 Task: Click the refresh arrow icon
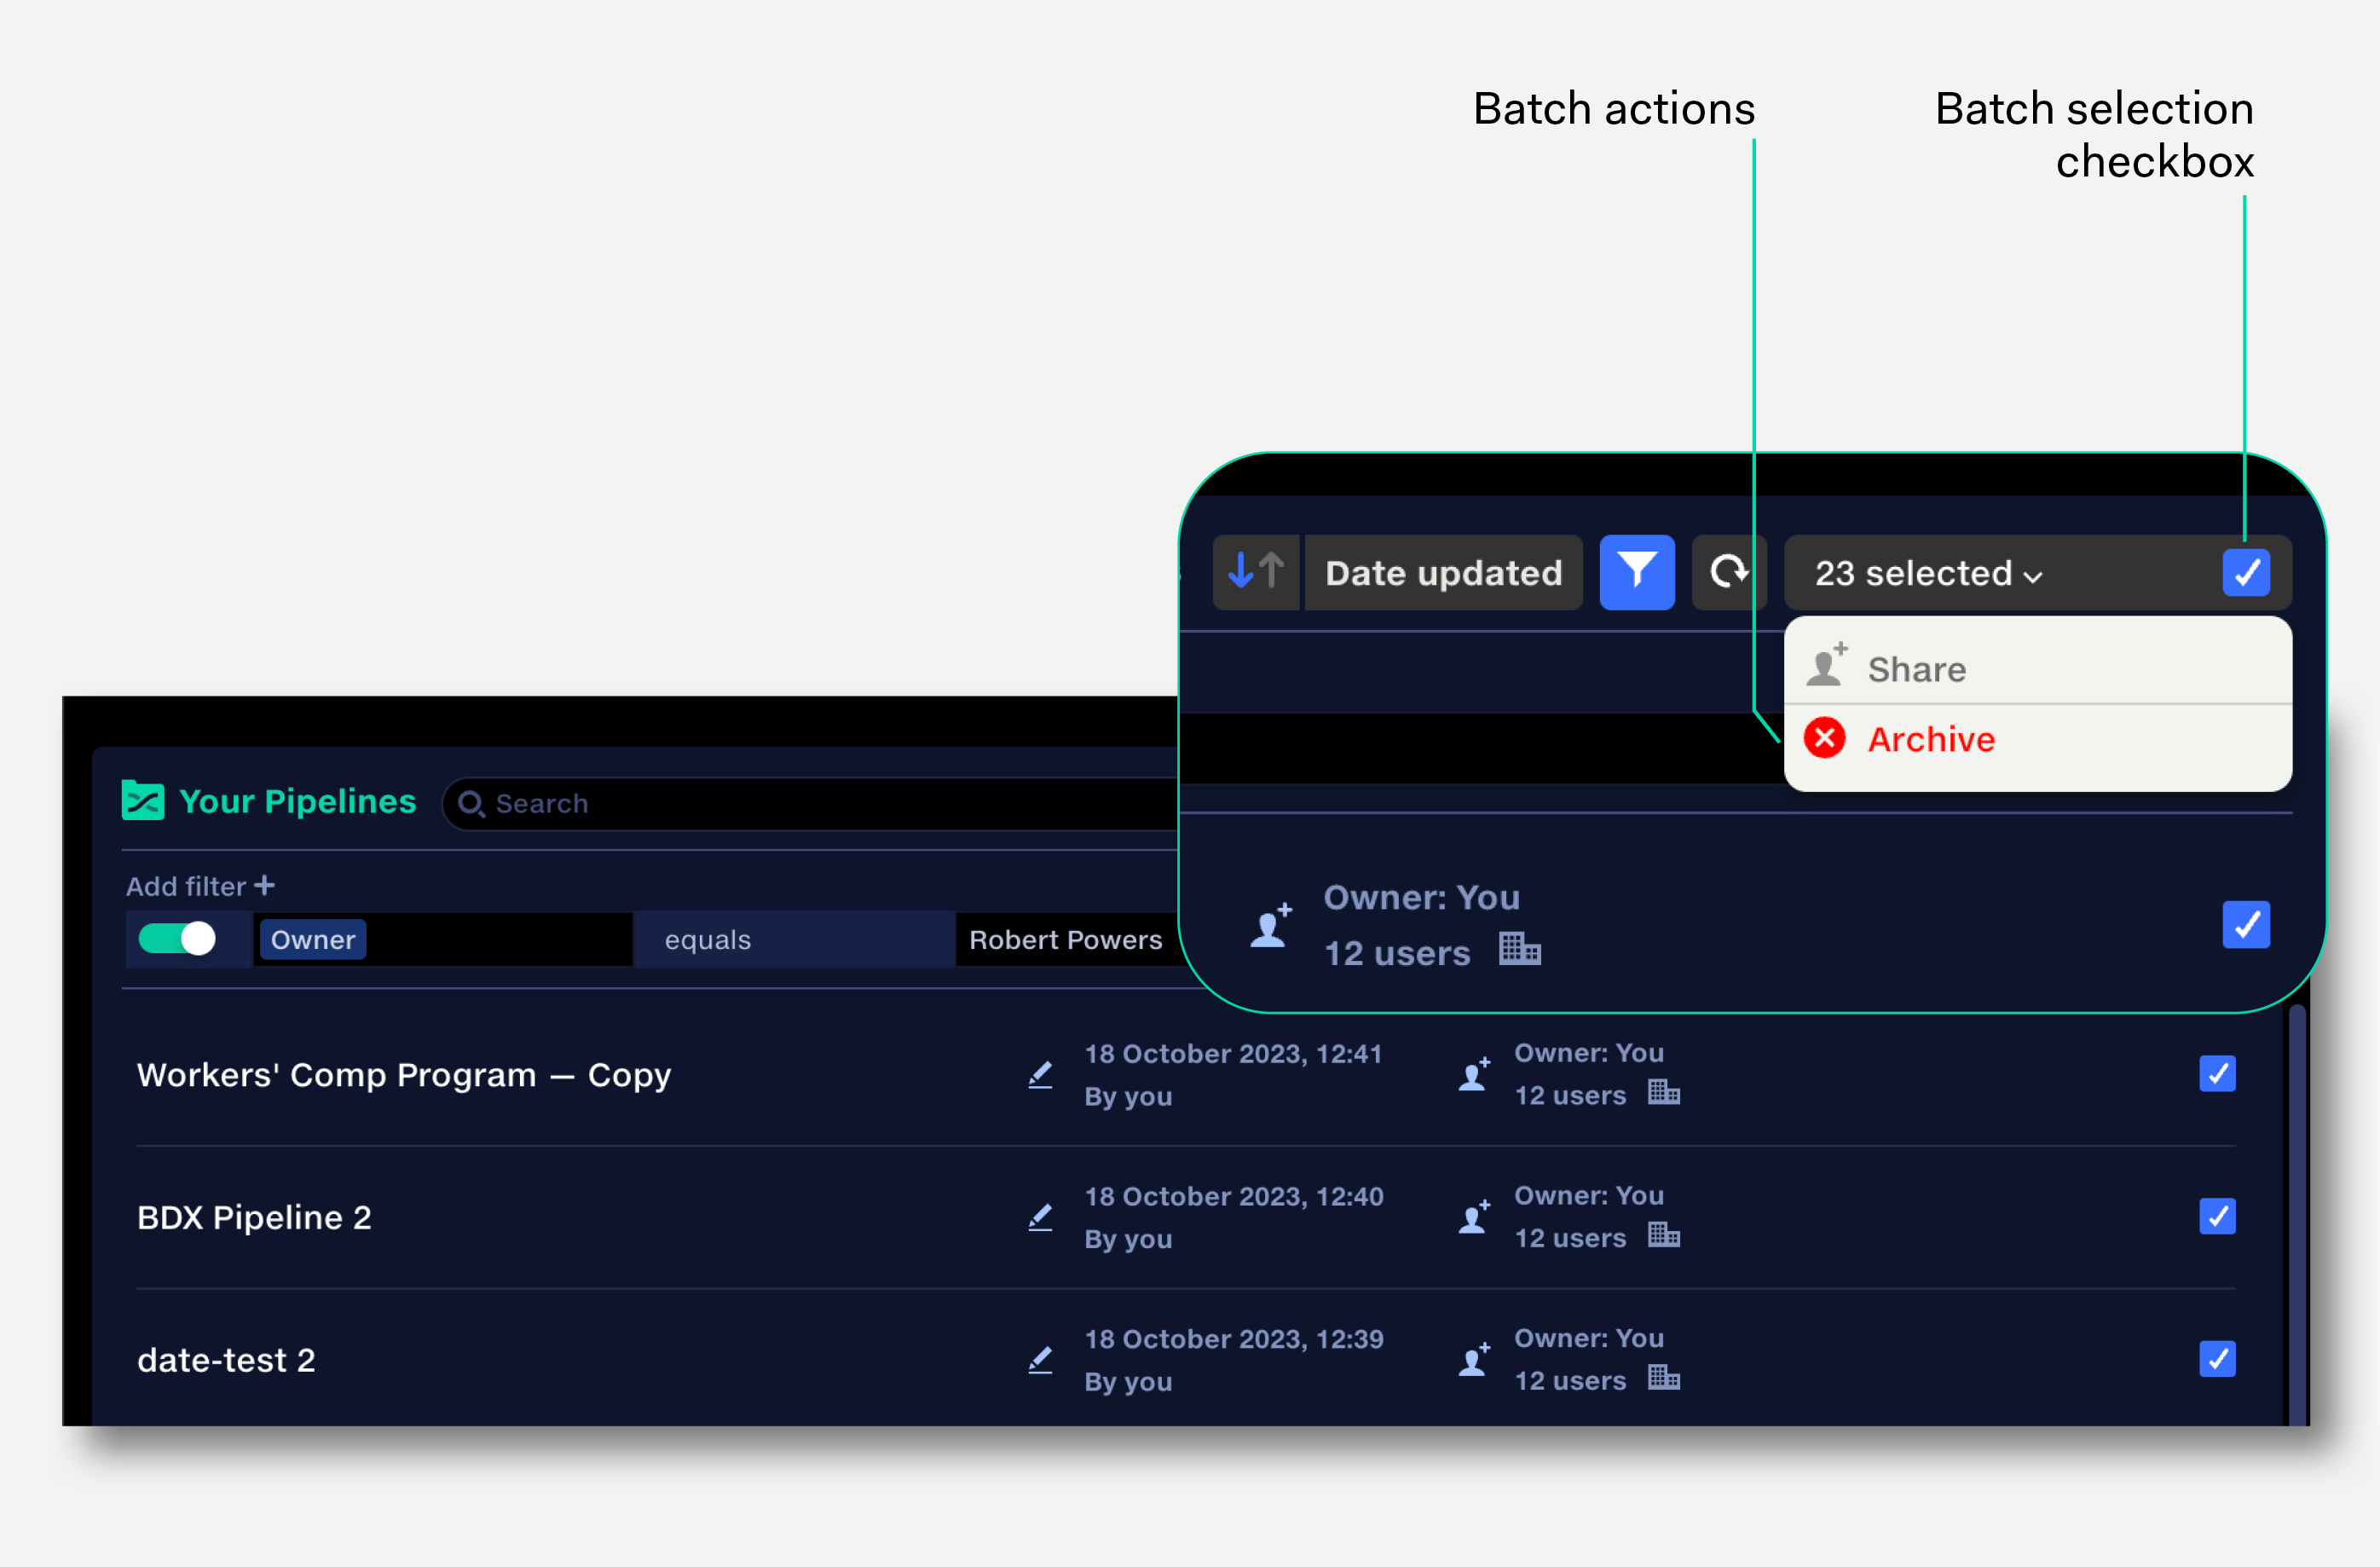[1729, 572]
